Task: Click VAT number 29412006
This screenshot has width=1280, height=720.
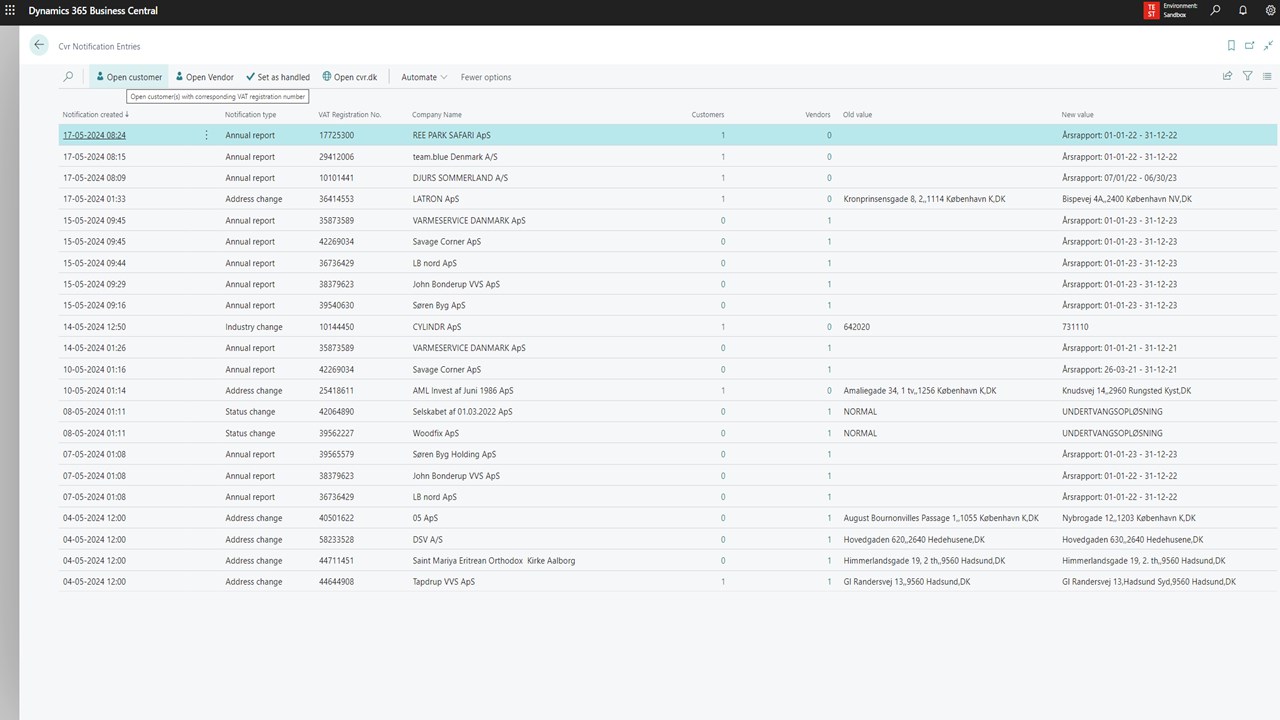Action: [x=336, y=157]
